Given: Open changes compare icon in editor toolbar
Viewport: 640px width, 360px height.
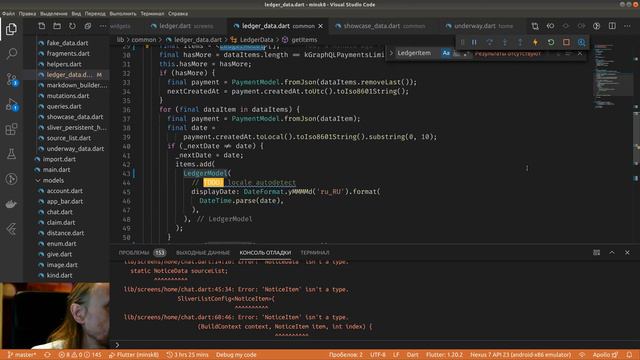Looking at the screenshot, I should click(535, 26).
